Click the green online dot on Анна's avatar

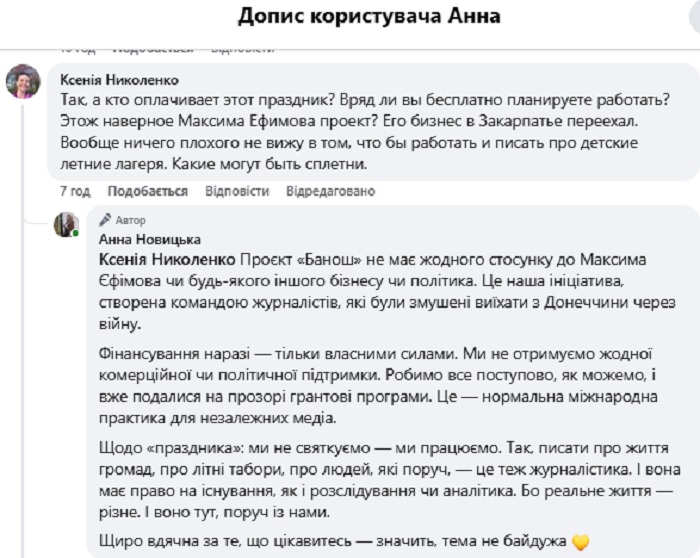(x=76, y=233)
